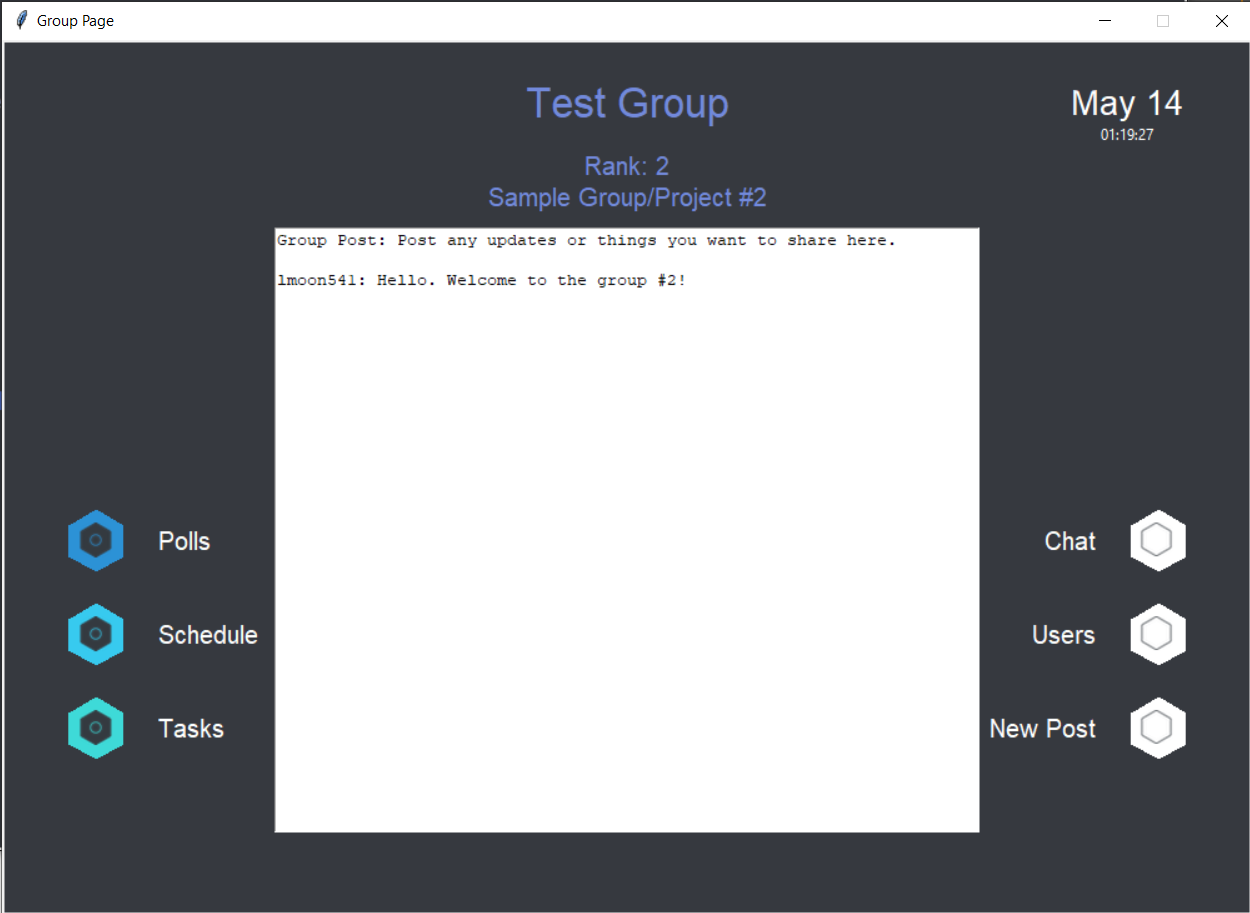
Task: Open Users via its white hexagon icon
Action: 1158,634
